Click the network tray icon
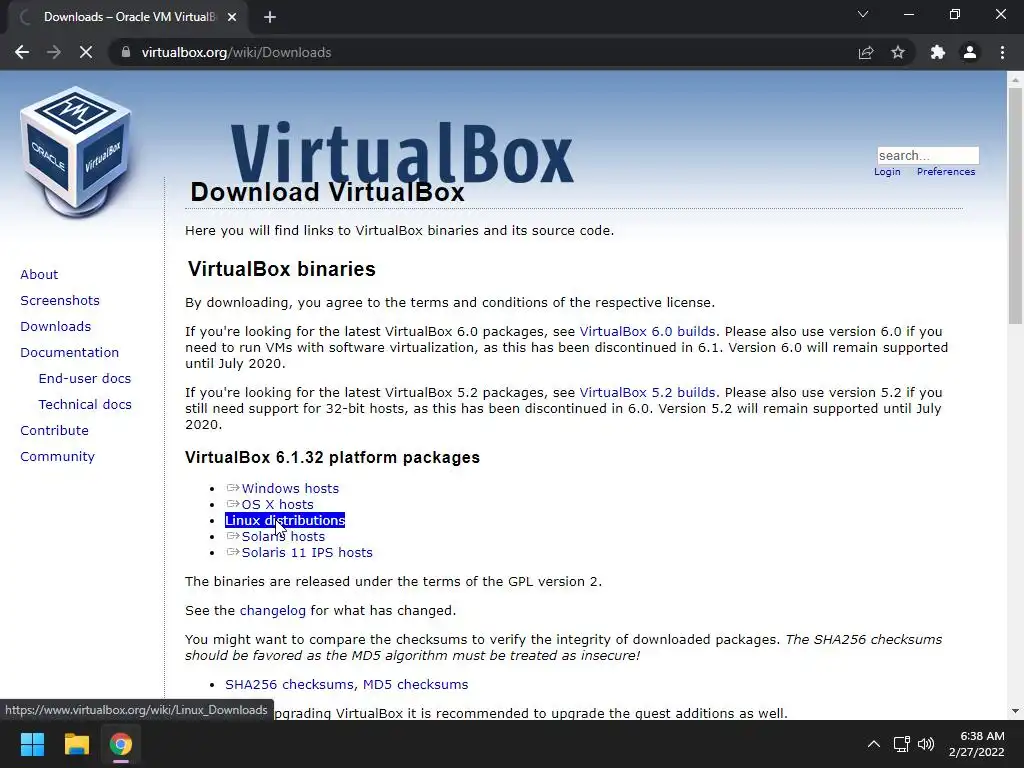The height and width of the screenshot is (768, 1024). coord(902,744)
